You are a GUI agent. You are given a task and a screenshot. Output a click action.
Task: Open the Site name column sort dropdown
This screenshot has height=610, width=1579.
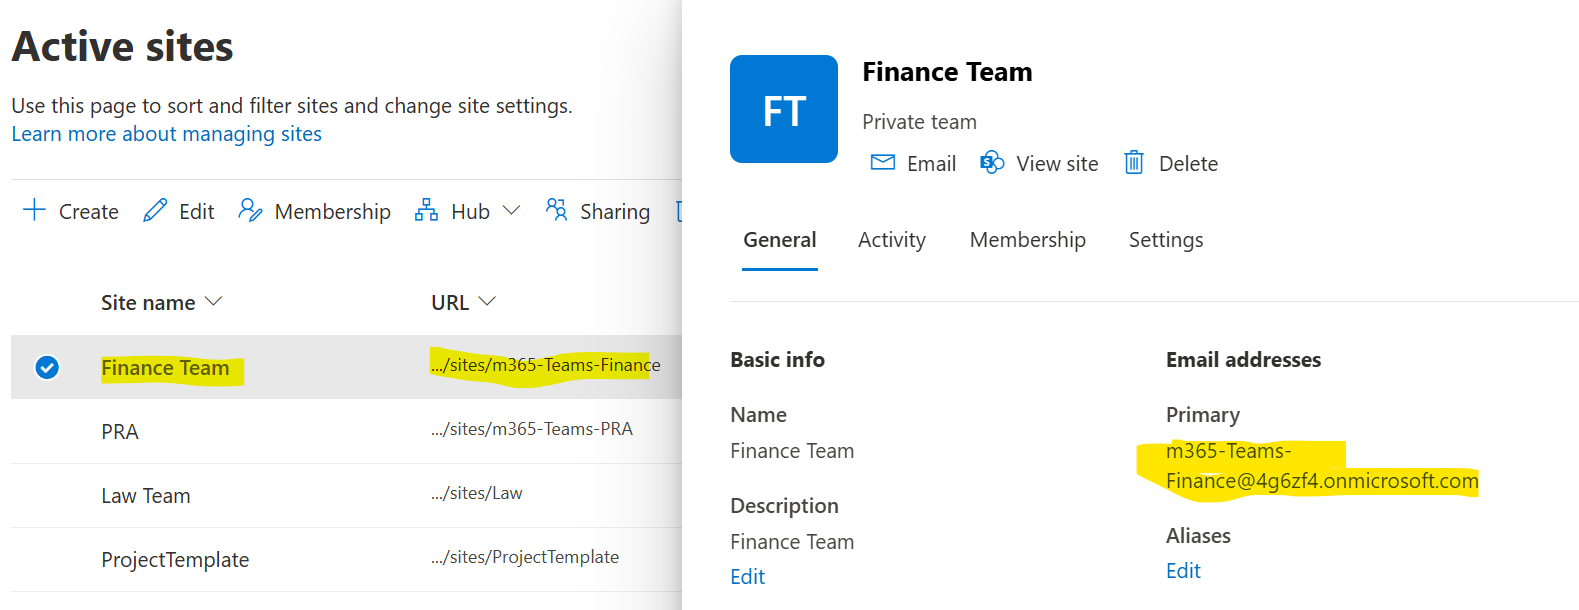pyautogui.click(x=213, y=302)
